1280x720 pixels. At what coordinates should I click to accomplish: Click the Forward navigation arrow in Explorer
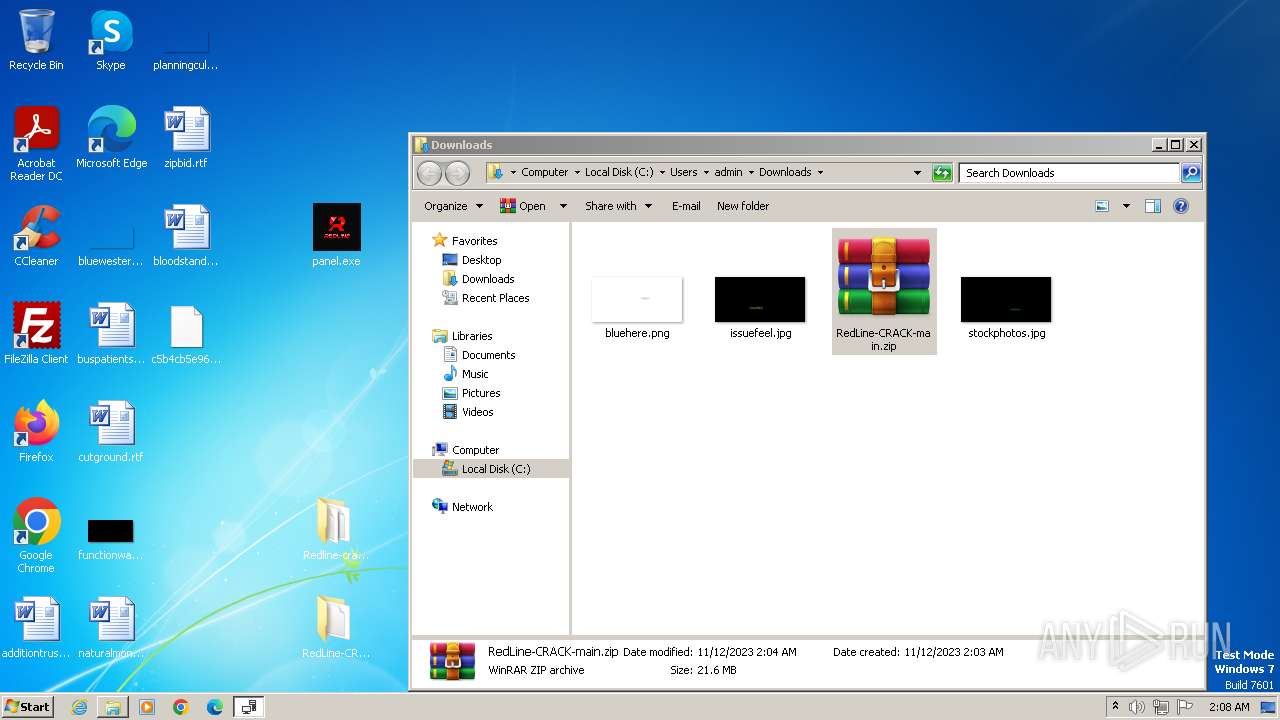(457, 173)
